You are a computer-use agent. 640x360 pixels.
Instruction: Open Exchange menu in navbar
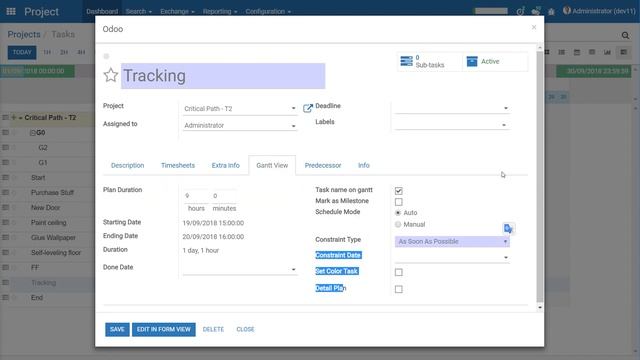click(177, 11)
